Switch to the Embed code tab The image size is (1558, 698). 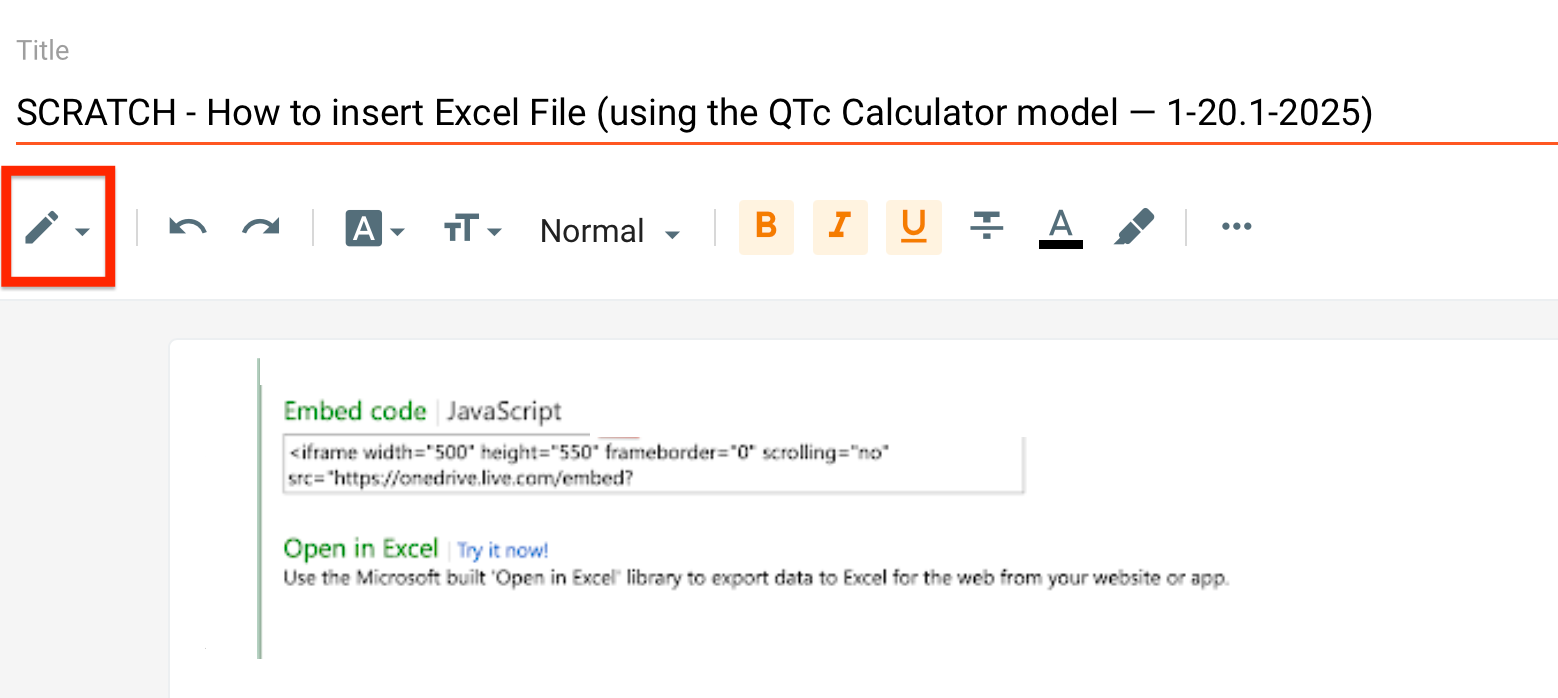point(355,411)
